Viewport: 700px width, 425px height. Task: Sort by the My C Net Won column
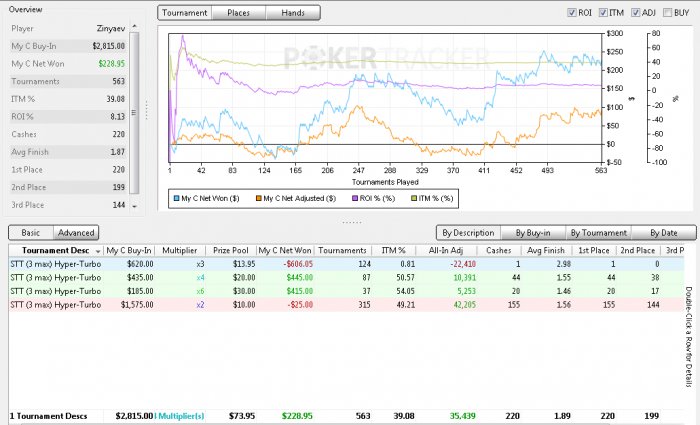284,249
